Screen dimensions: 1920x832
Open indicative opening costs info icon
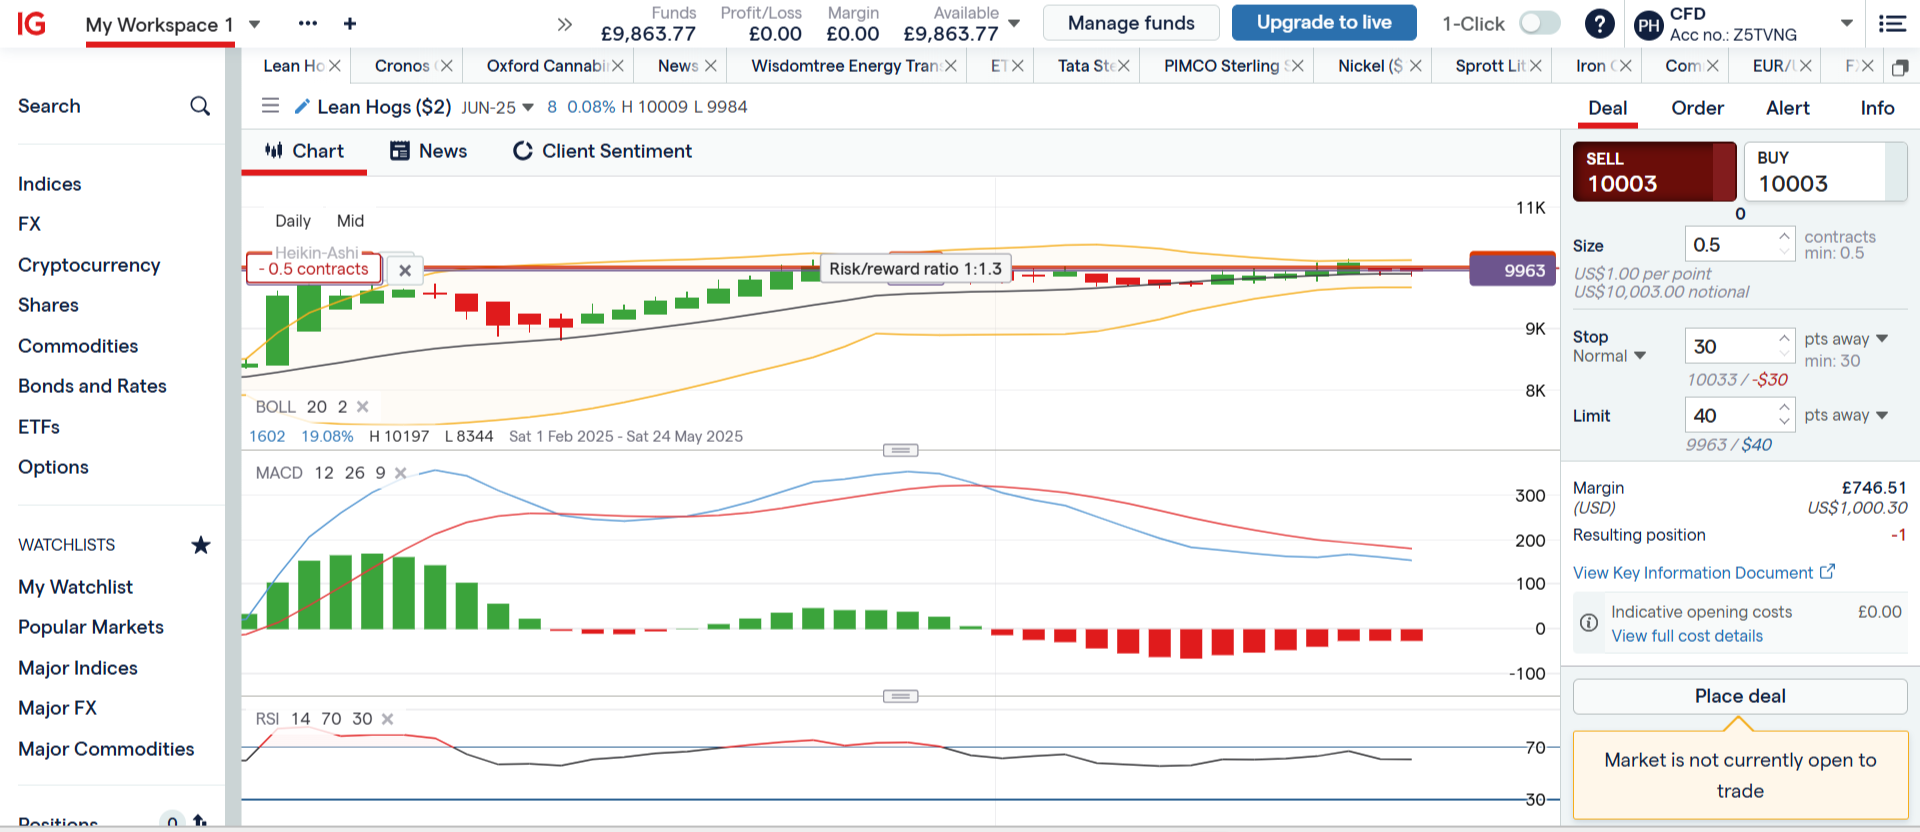tap(1589, 623)
